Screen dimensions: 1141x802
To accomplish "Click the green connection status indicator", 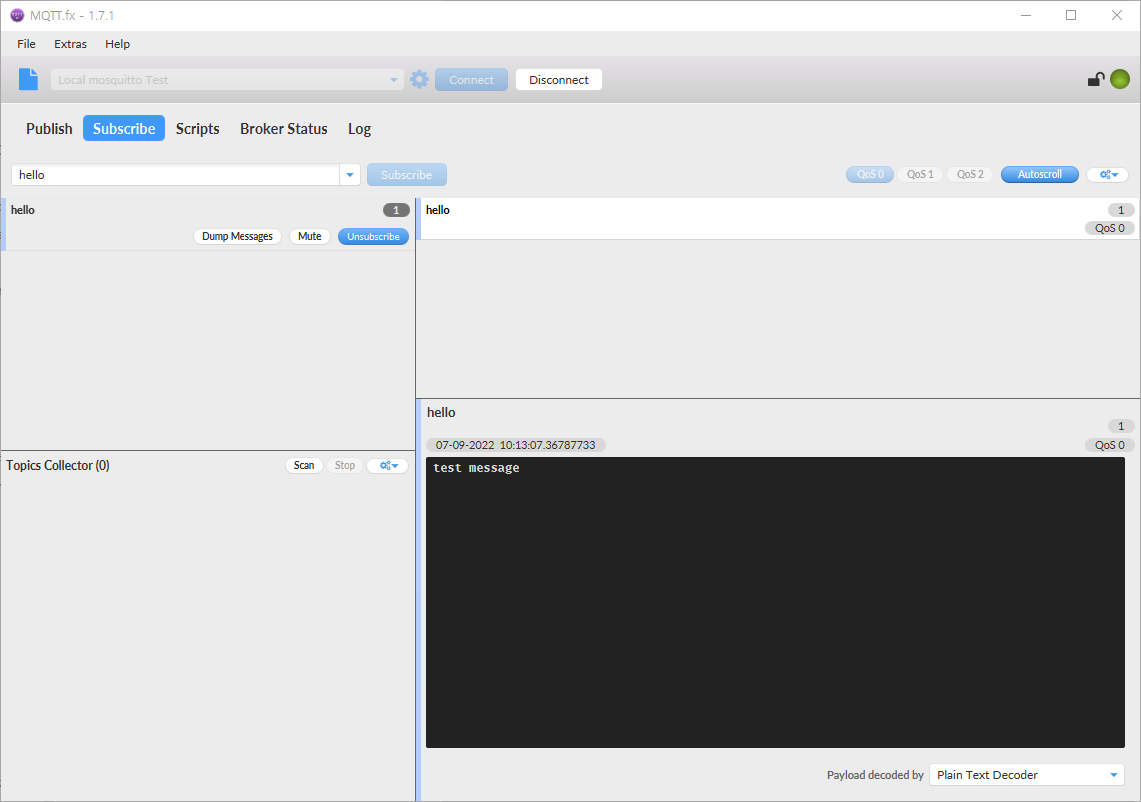I will coord(1120,79).
